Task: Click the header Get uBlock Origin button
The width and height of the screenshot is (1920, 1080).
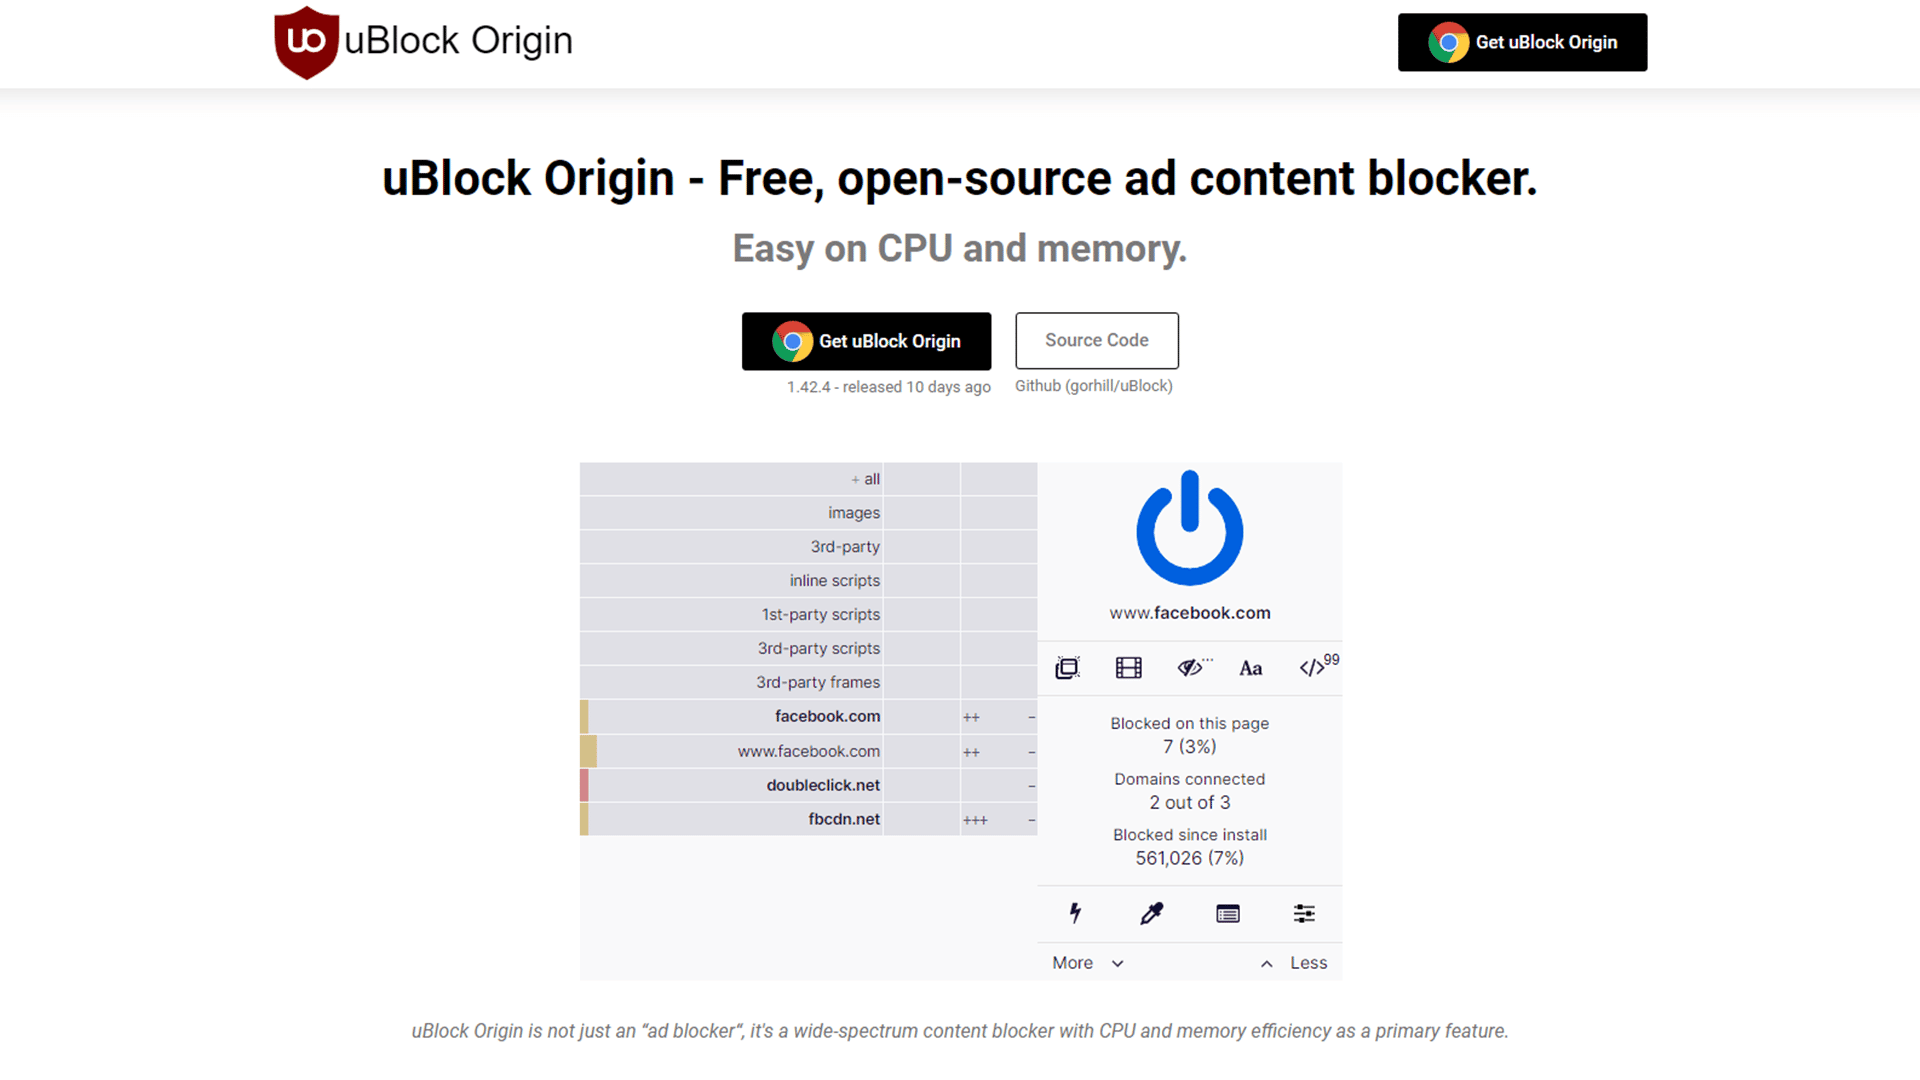Action: [x=1522, y=42]
